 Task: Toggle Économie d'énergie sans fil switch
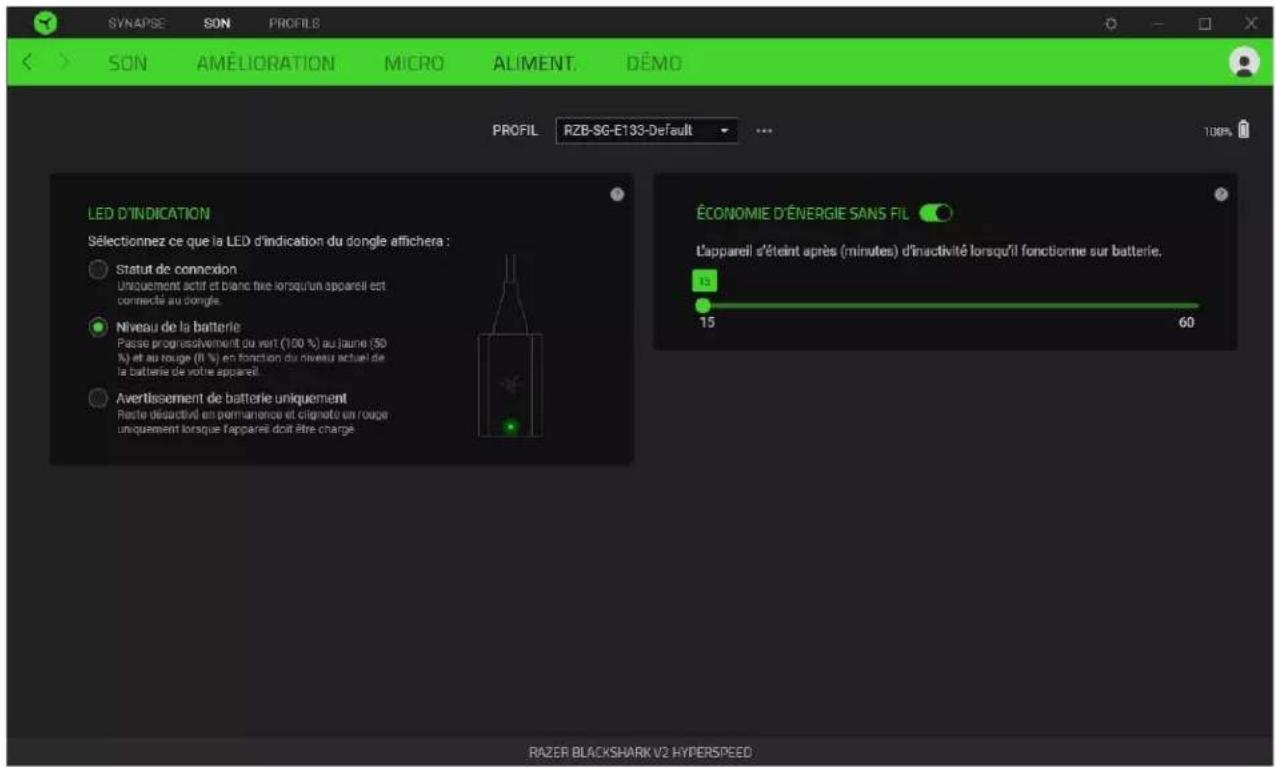[936, 212]
